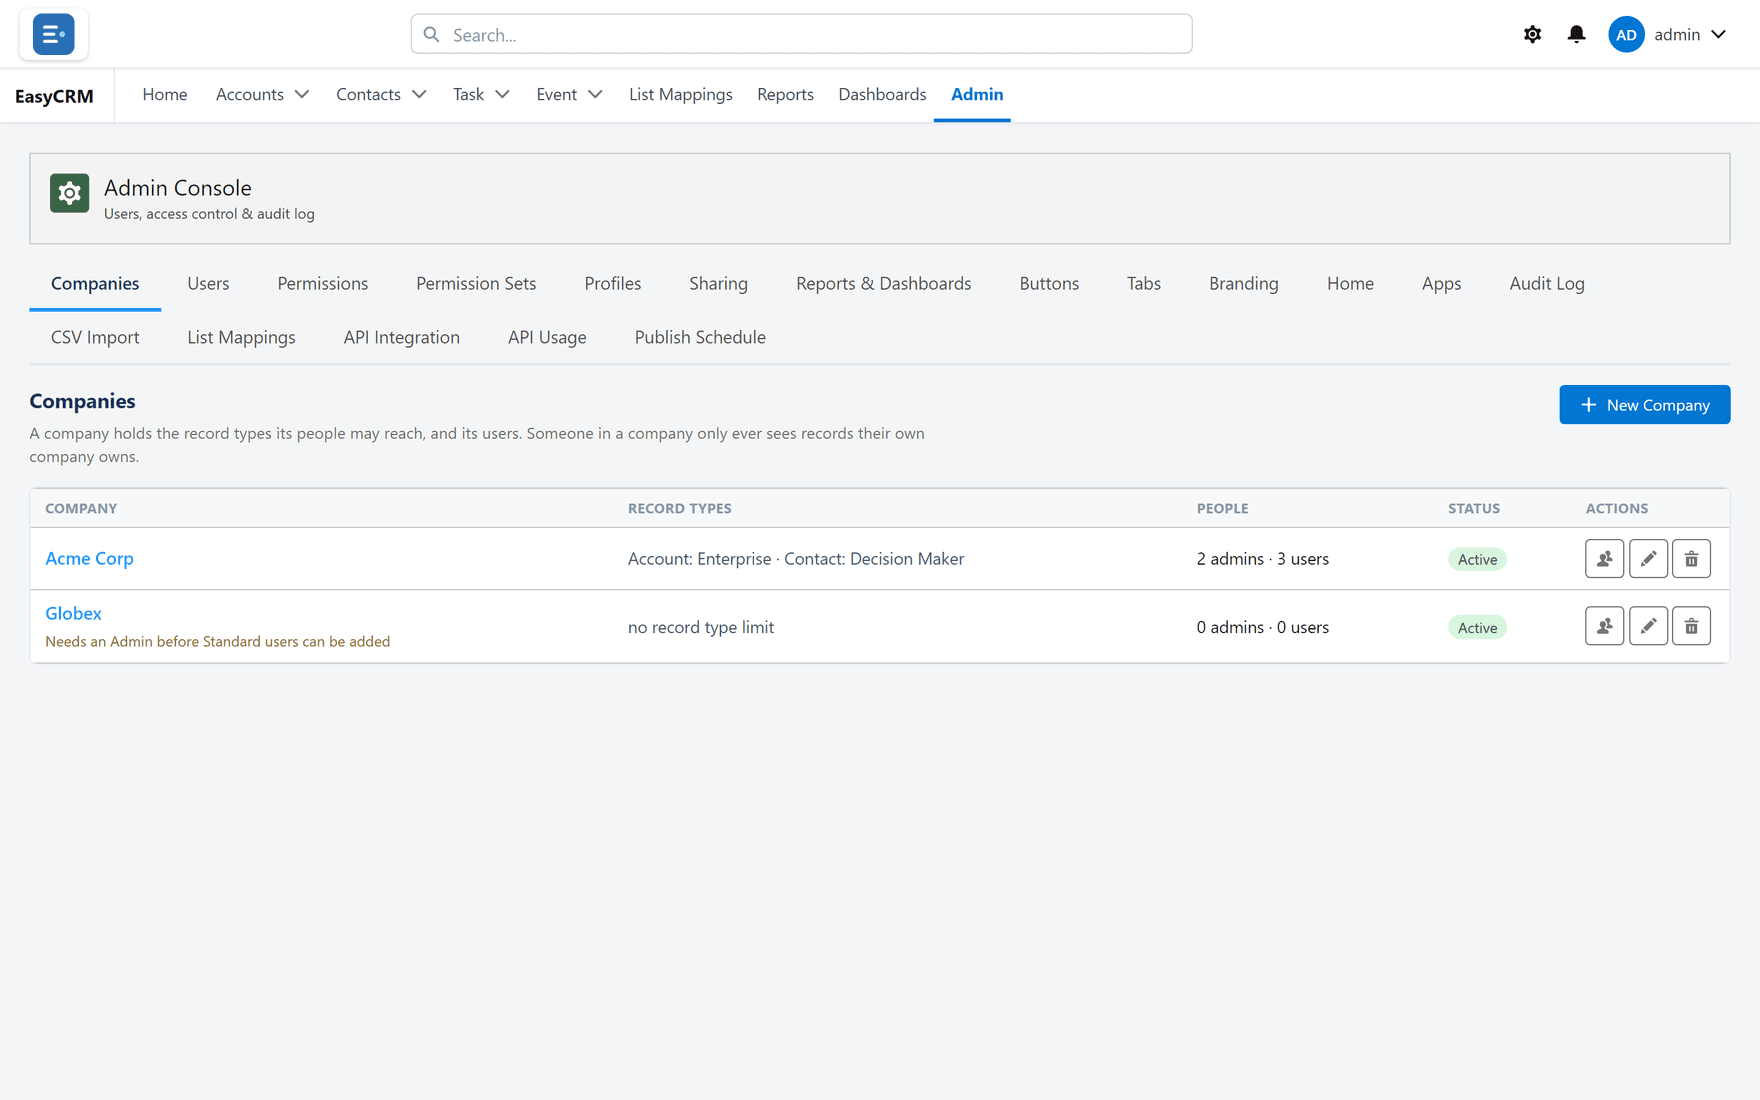Edit Globex with the pencil icon

(x=1648, y=626)
